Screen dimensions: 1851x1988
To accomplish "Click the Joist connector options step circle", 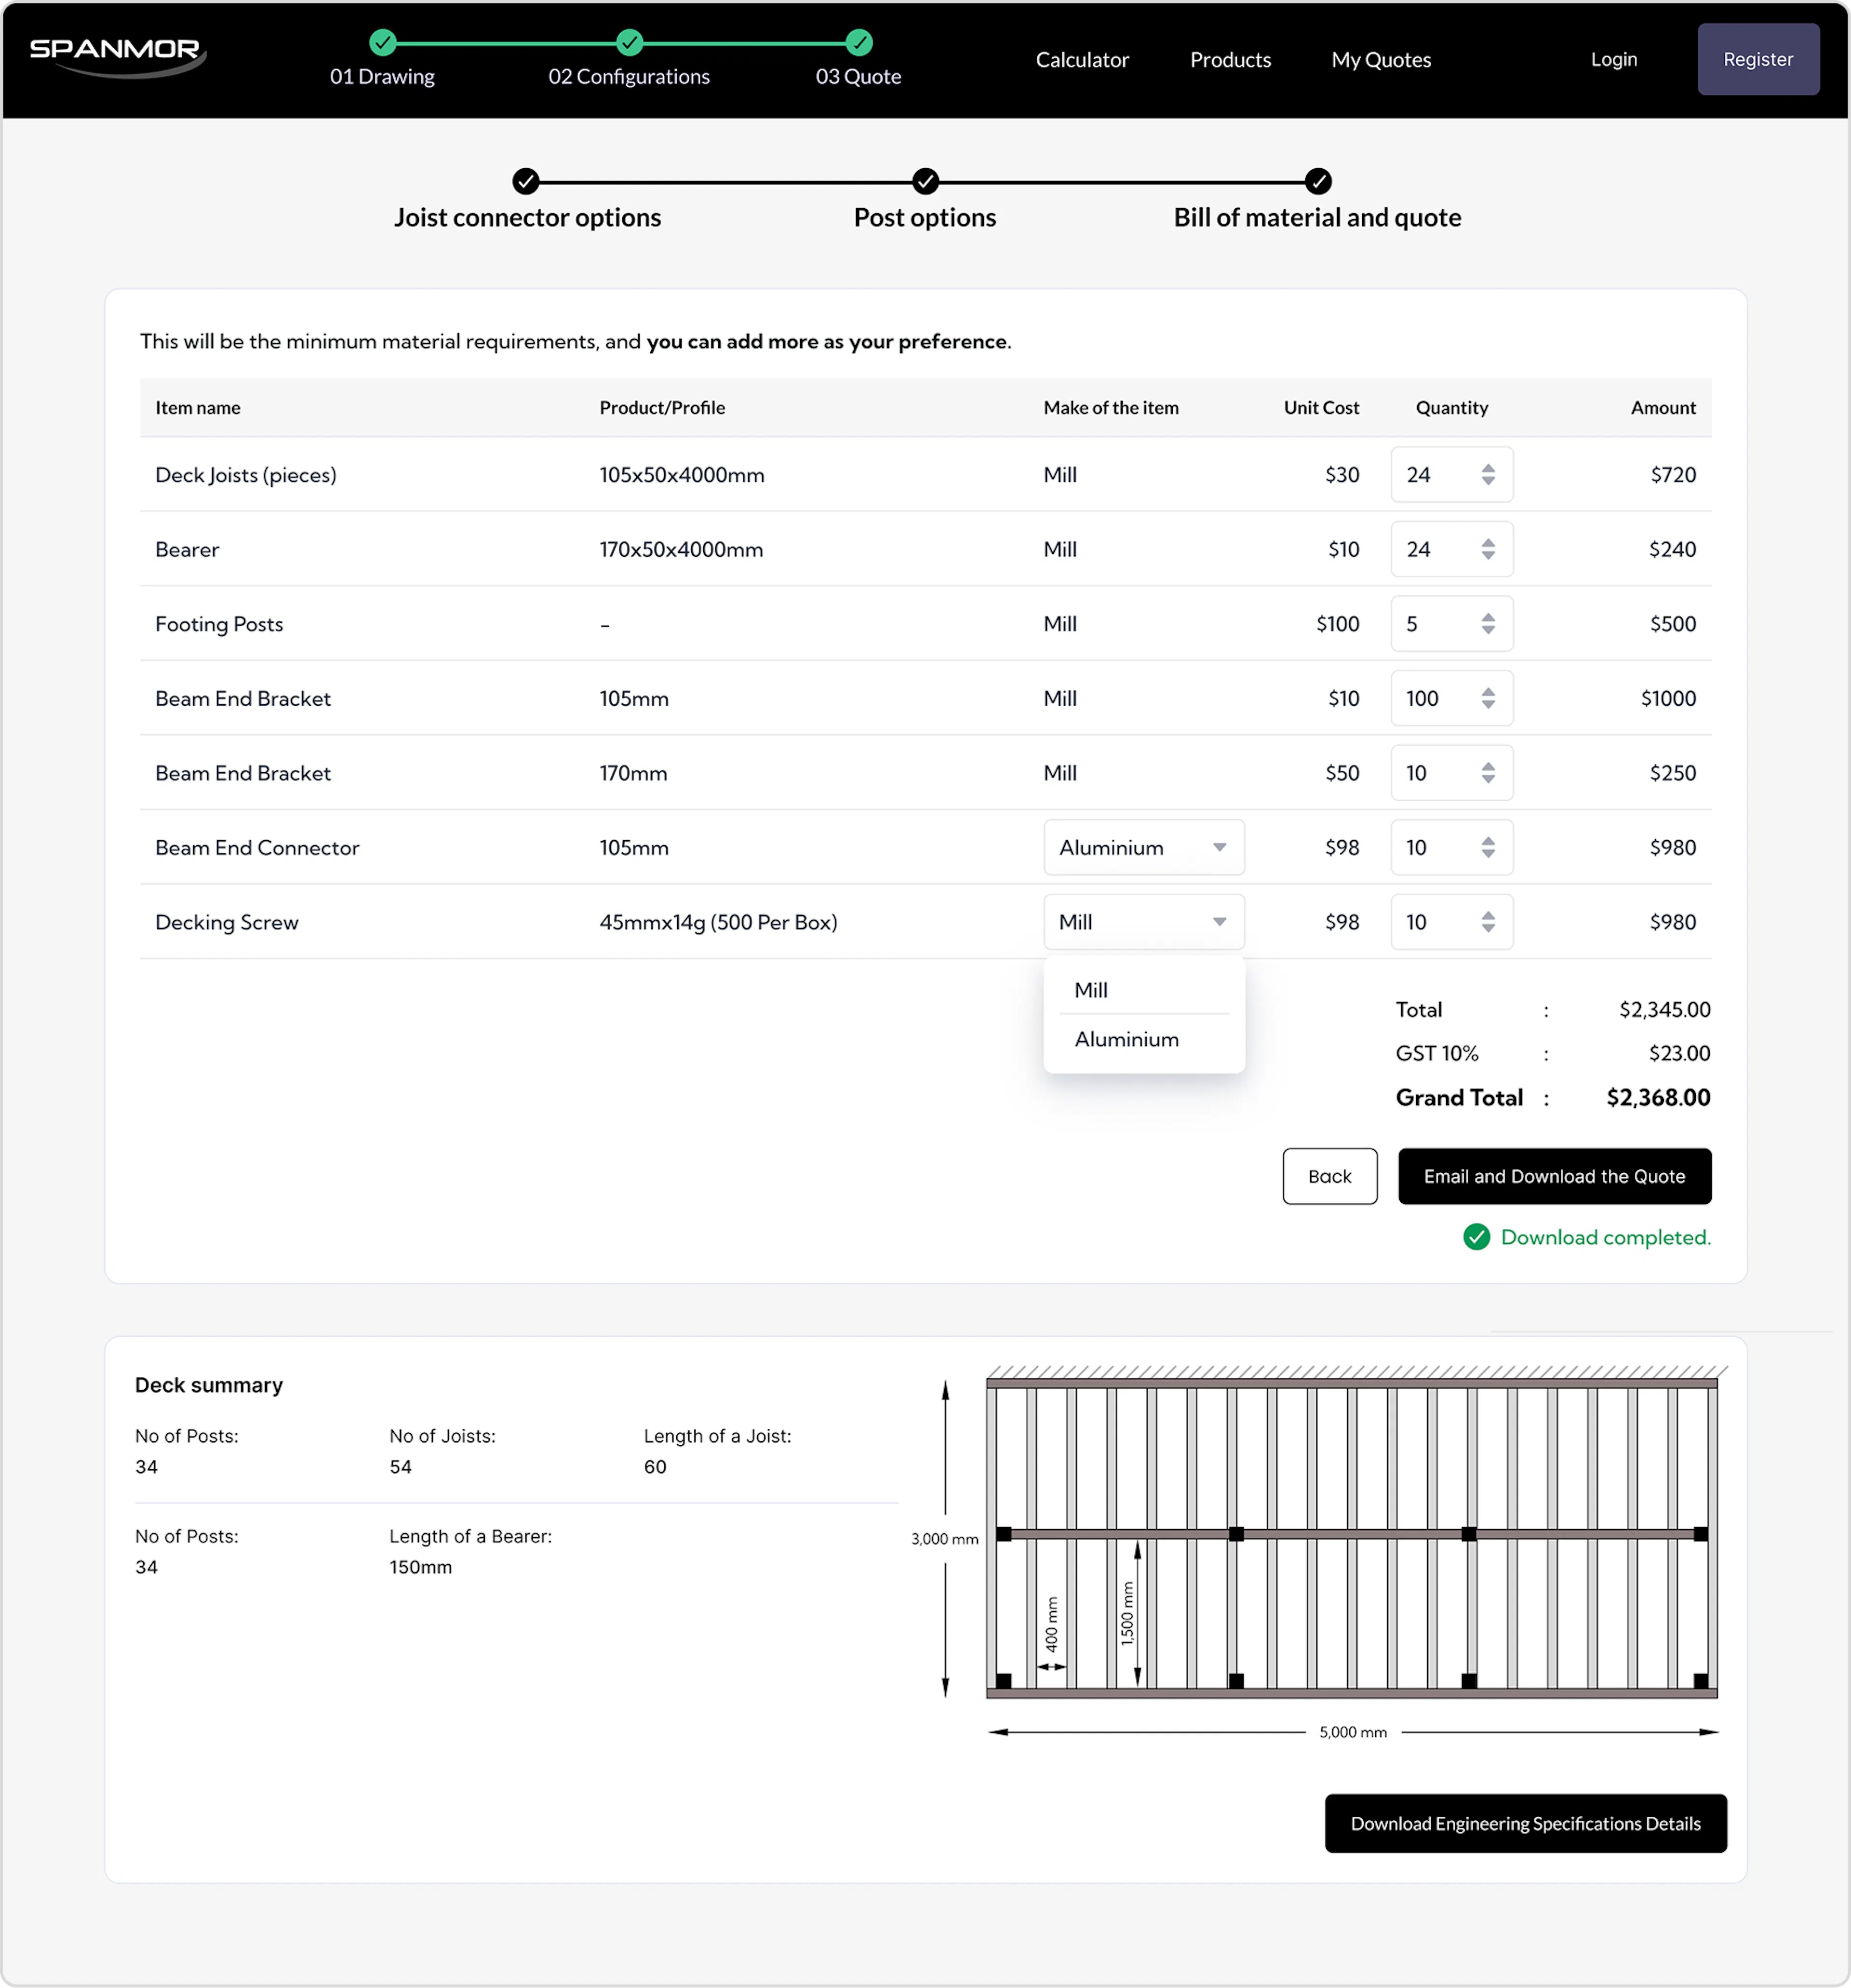I will (x=526, y=181).
